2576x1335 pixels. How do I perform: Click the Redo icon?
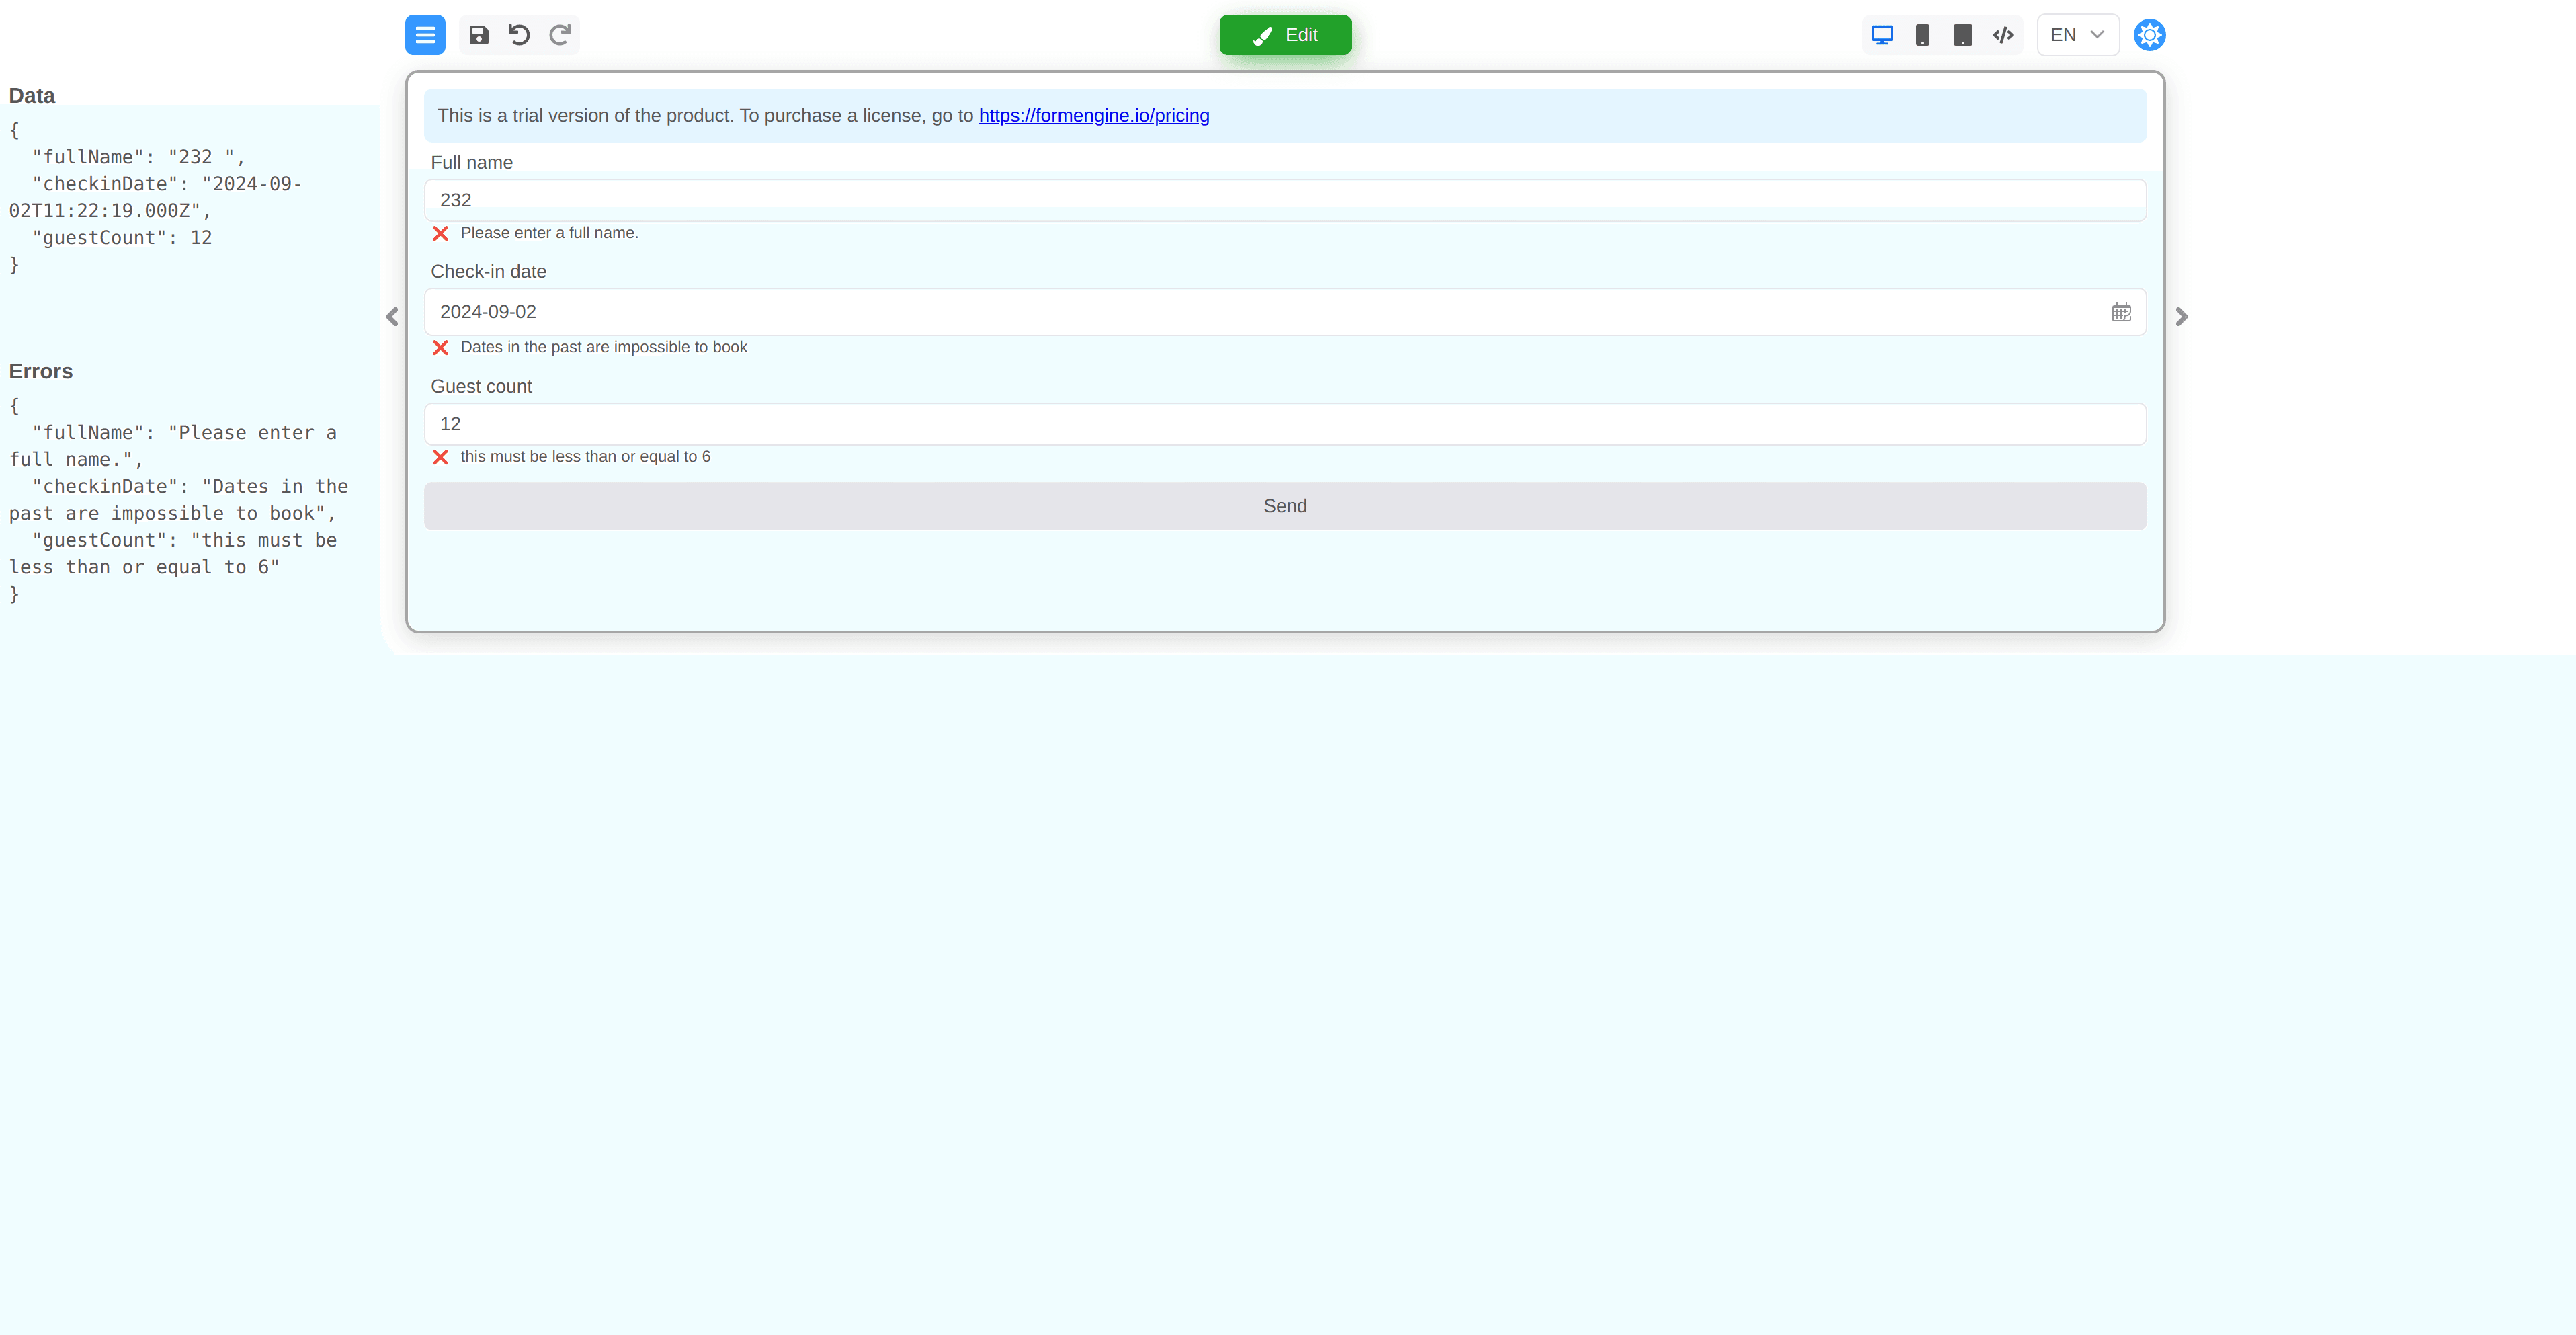tap(560, 35)
